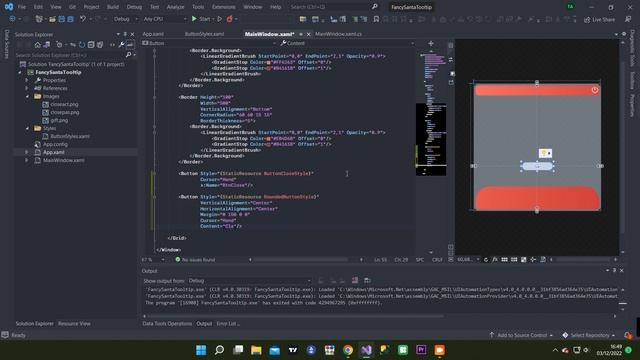Click Clear All icon in Output panel
This screenshot has width=640, height=360.
click(355, 280)
